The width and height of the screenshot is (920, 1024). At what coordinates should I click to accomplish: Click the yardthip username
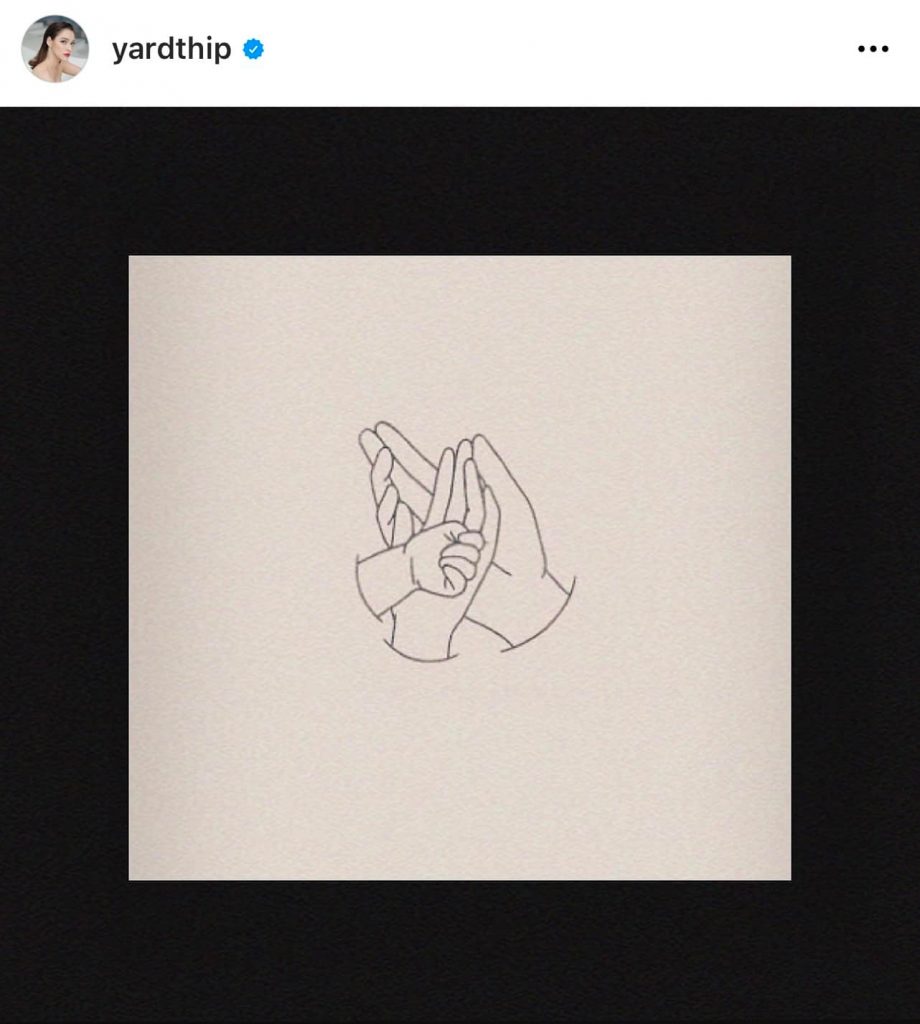(172, 49)
